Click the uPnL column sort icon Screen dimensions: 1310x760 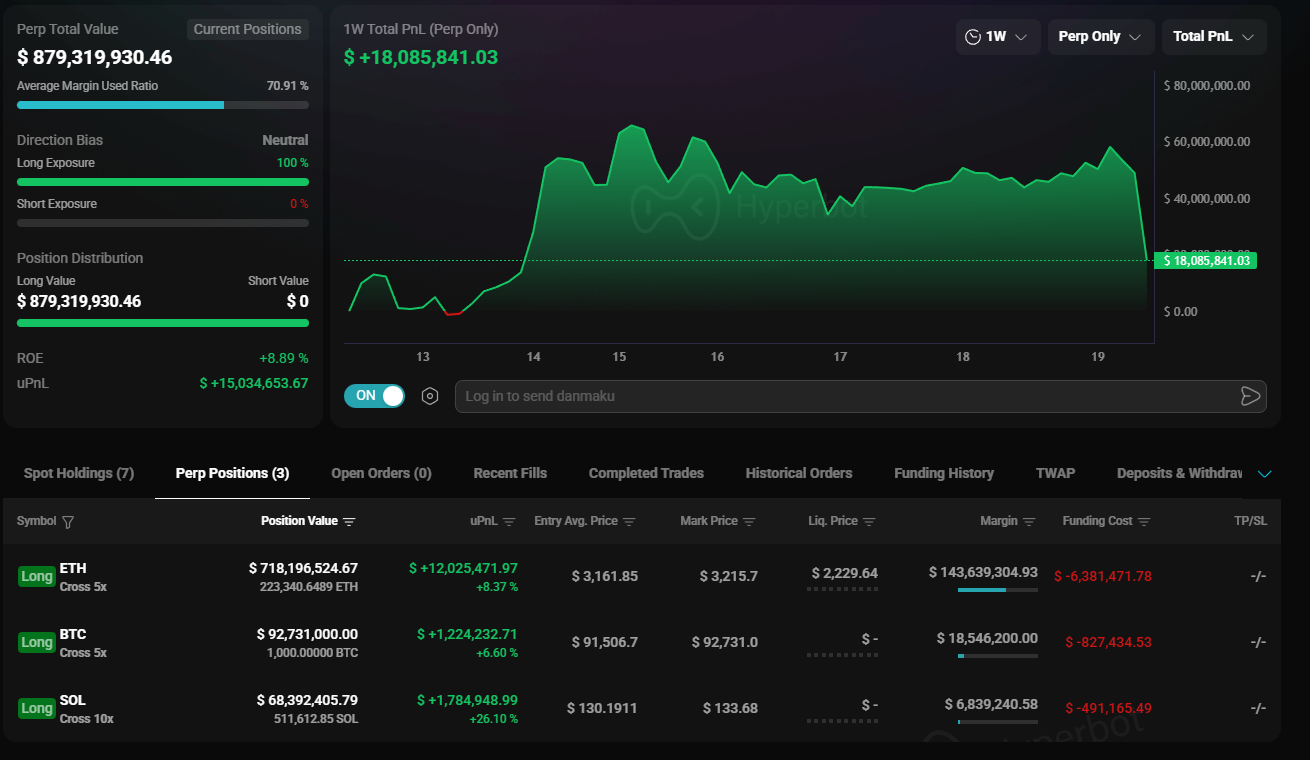tap(509, 522)
